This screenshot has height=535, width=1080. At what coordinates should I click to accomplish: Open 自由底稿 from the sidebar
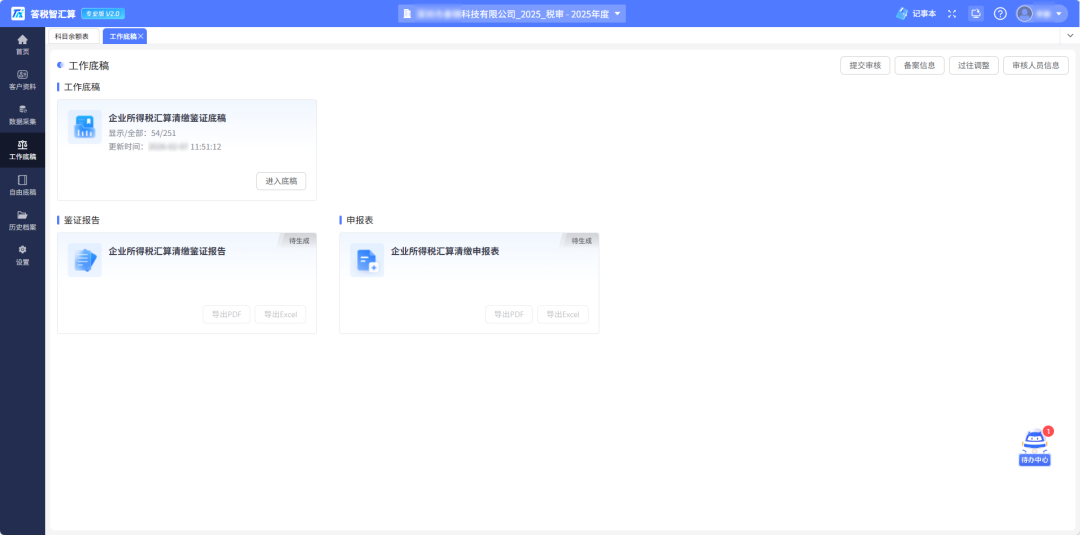(x=23, y=185)
